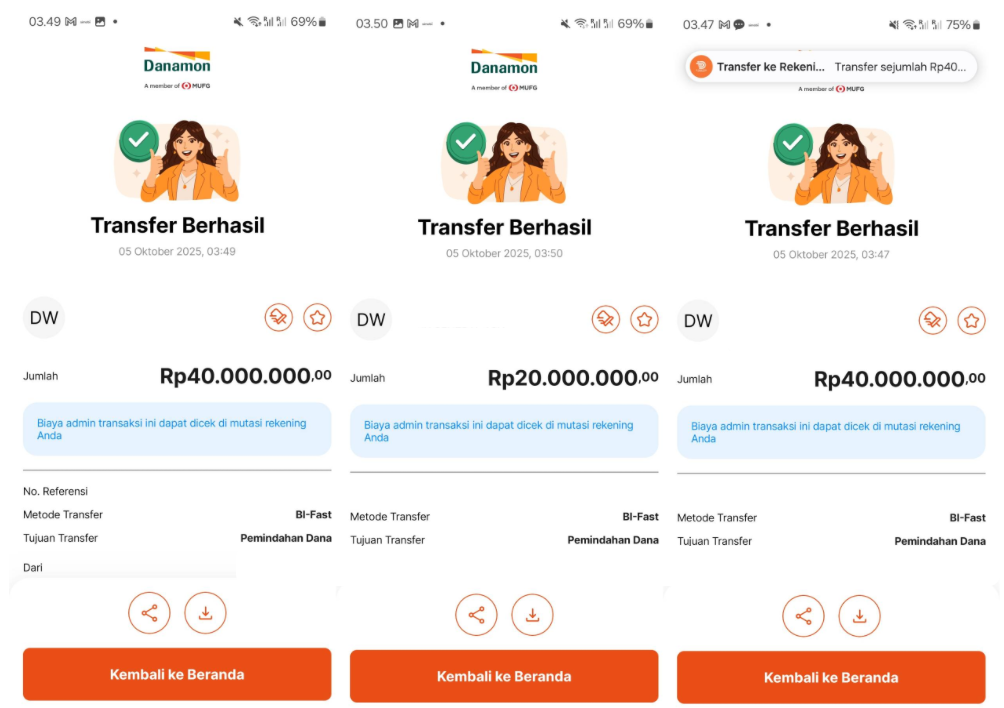
Task: Download the 03:47 transfer receipt
Action: 859,616
